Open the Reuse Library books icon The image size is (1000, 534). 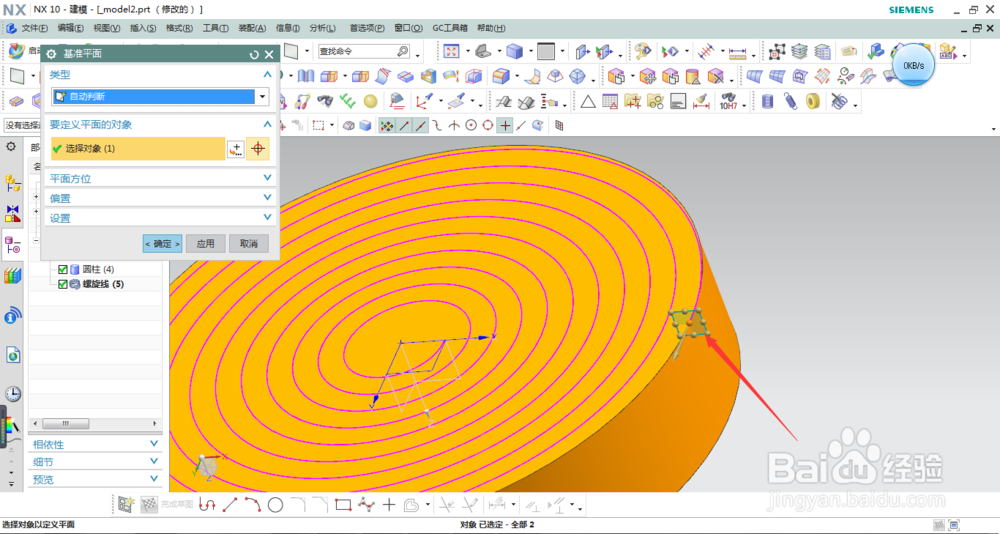point(12,276)
